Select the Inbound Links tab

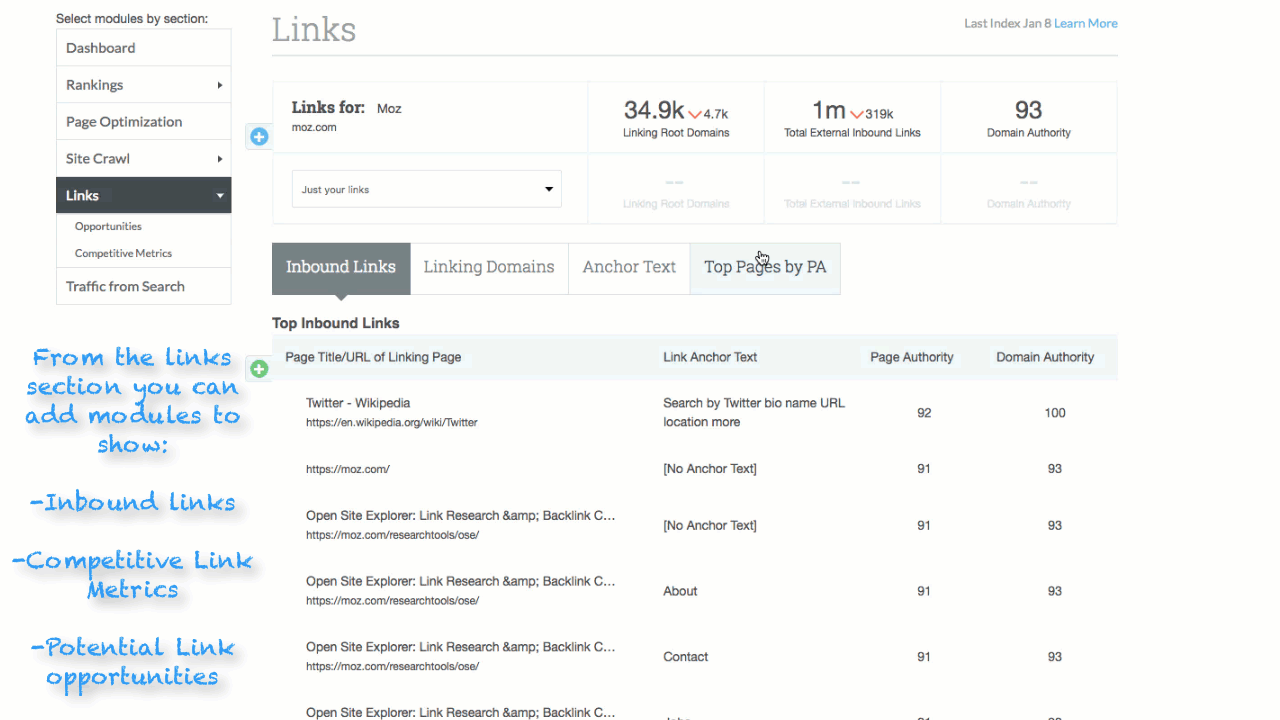pyautogui.click(x=341, y=267)
